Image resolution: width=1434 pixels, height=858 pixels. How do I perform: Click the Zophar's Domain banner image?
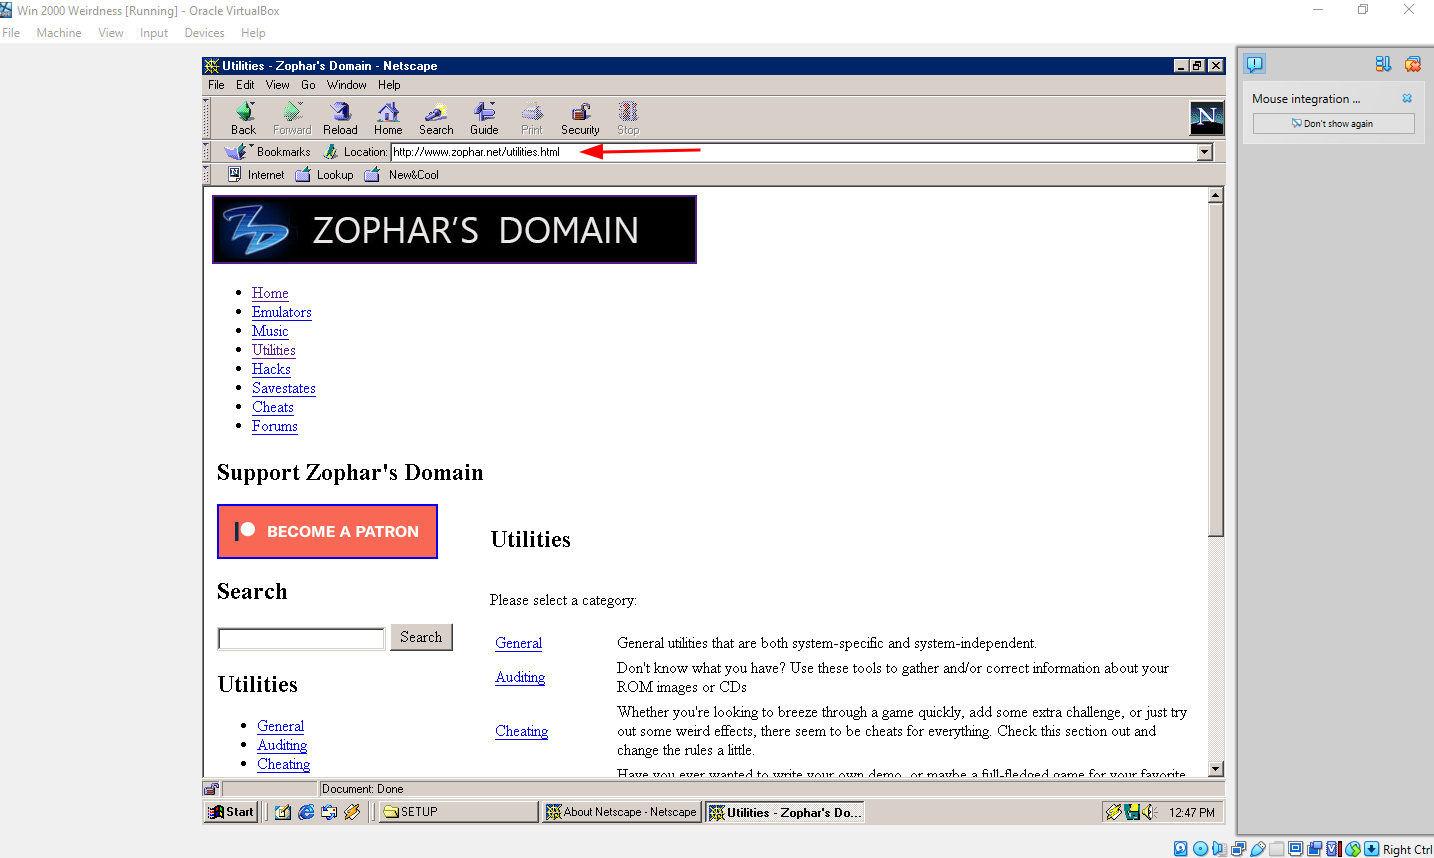click(454, 230)
